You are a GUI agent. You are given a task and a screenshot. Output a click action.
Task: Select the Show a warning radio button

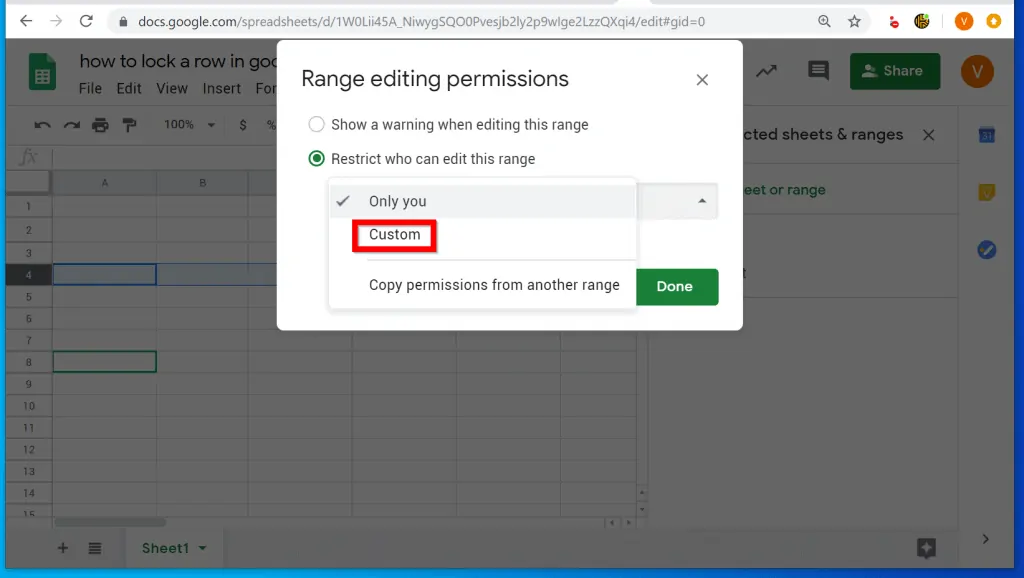316,125
